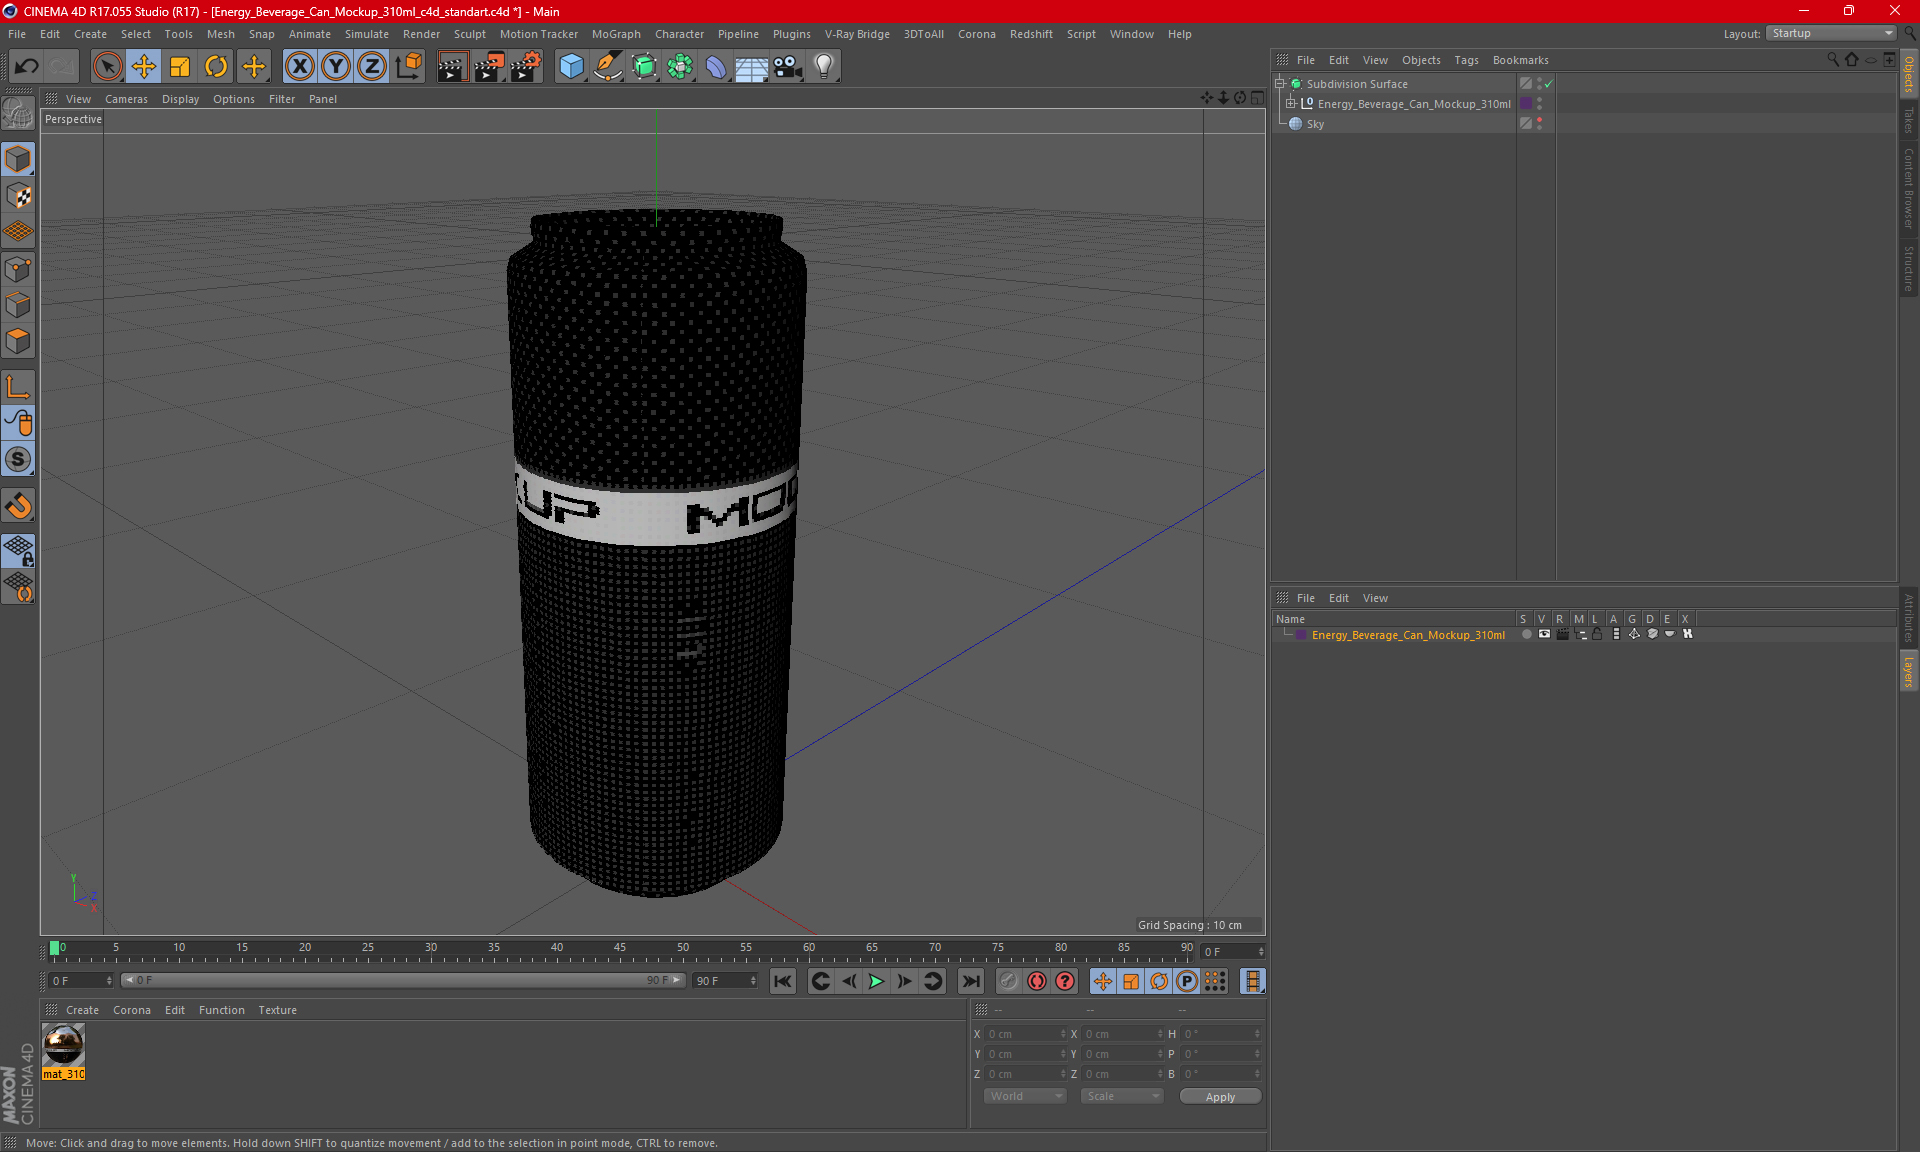Image resolution: width=1920 pixels, height=1152 pixels.
Task: Add a Light object
Action: 824,67
